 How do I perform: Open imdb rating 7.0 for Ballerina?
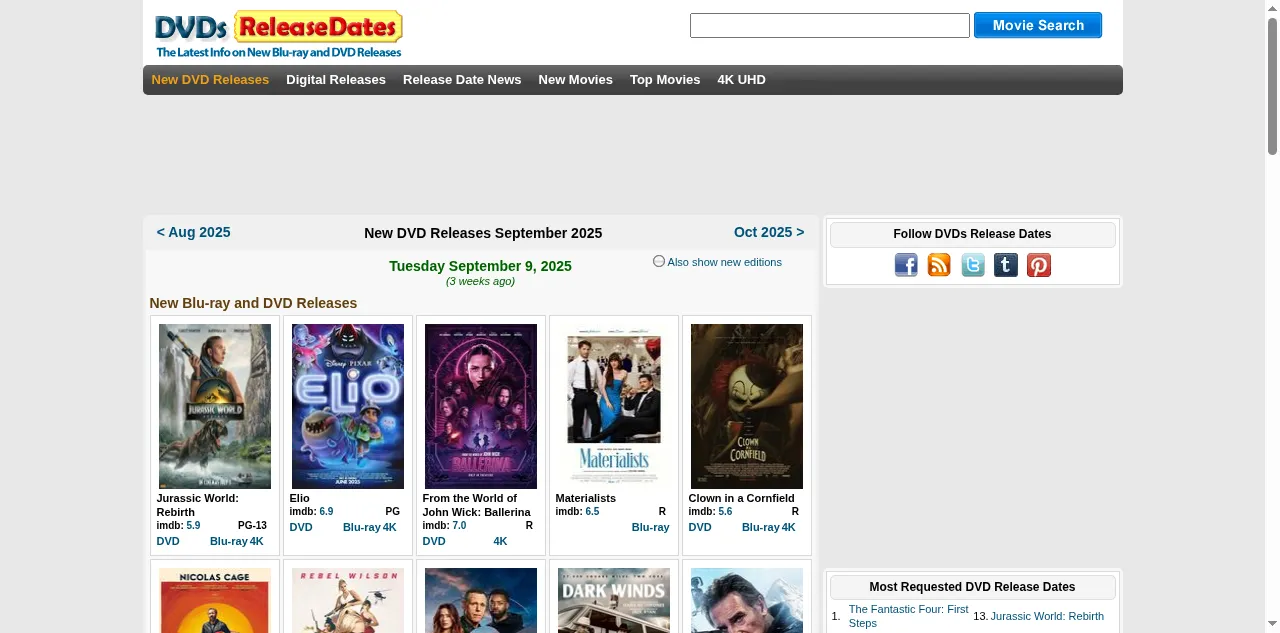coord(459,525)
